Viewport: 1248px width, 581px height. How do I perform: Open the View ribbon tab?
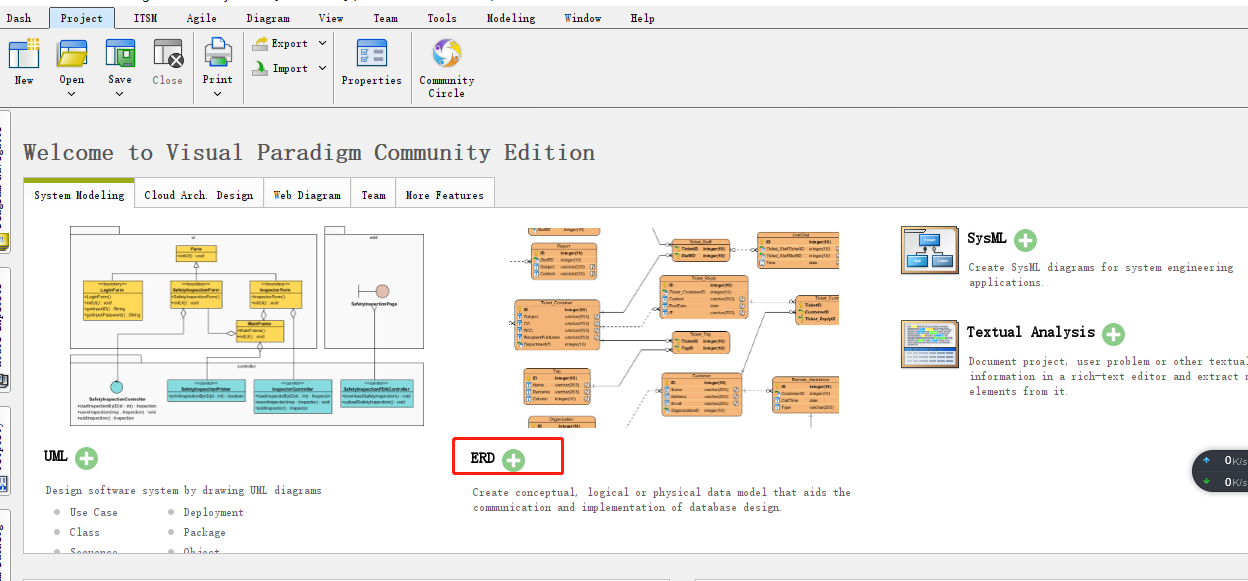click(x=331, y=18)
